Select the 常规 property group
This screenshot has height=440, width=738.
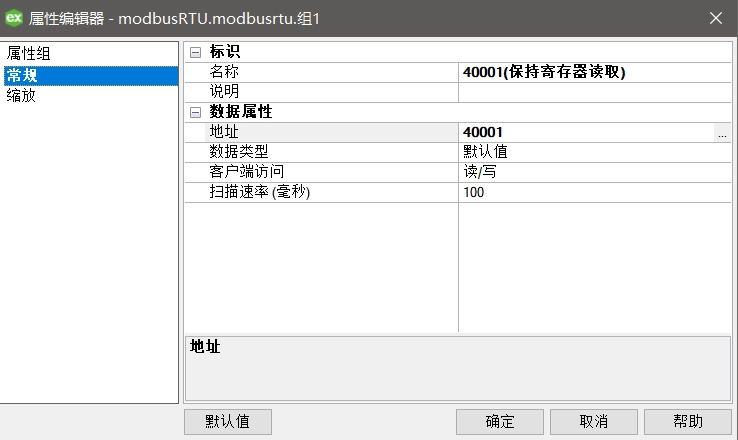[x=91, y=76]
